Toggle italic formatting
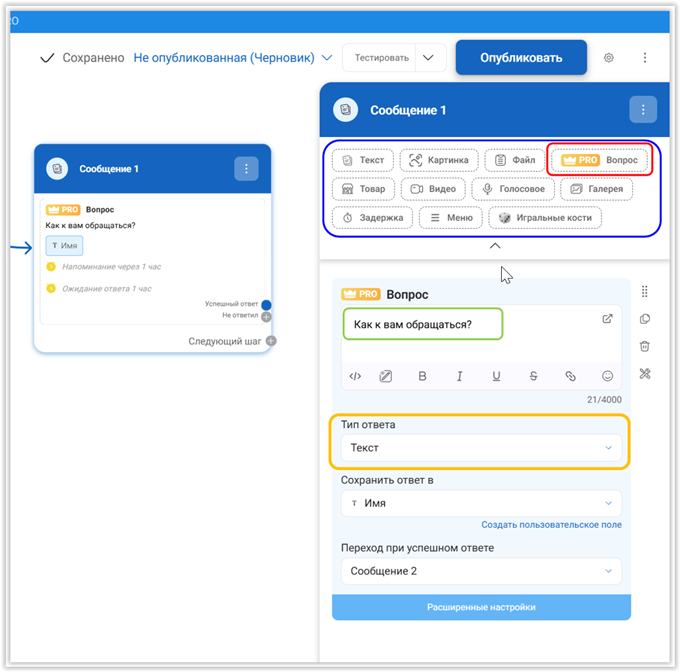Screen dimensions: 680x672 click(459, 376)
